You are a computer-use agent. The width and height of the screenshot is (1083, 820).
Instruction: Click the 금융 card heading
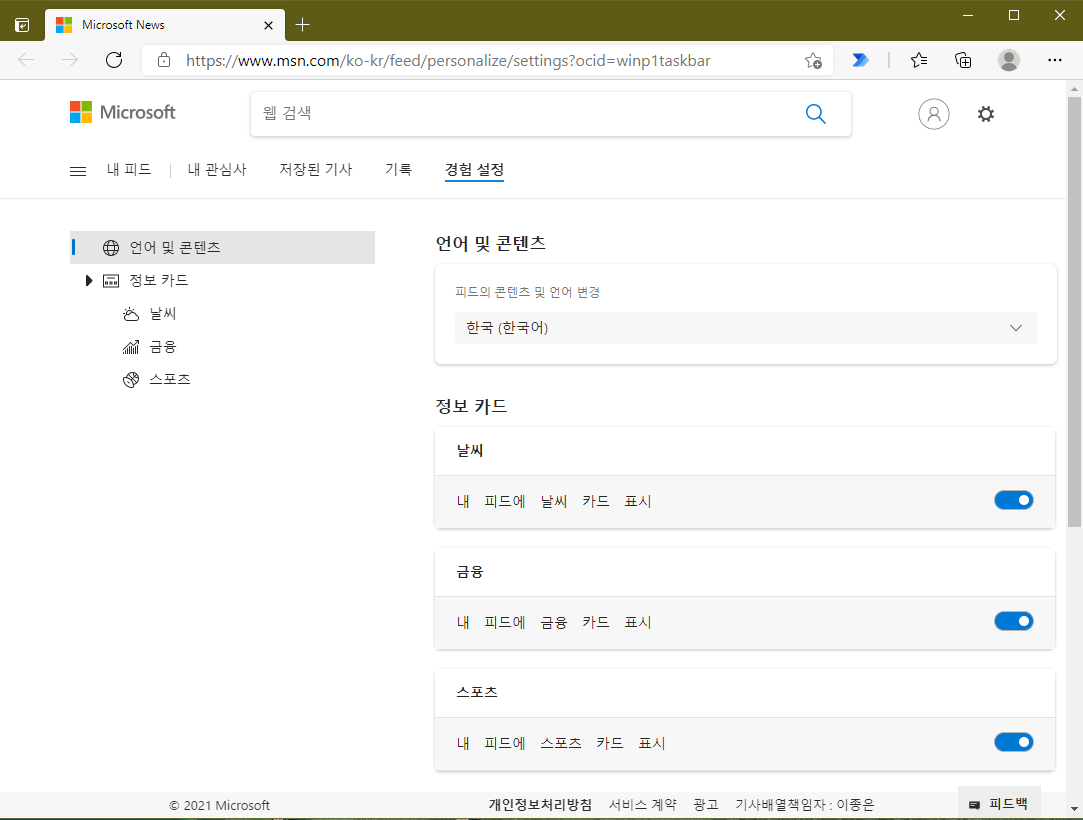[x=470, y=572]
